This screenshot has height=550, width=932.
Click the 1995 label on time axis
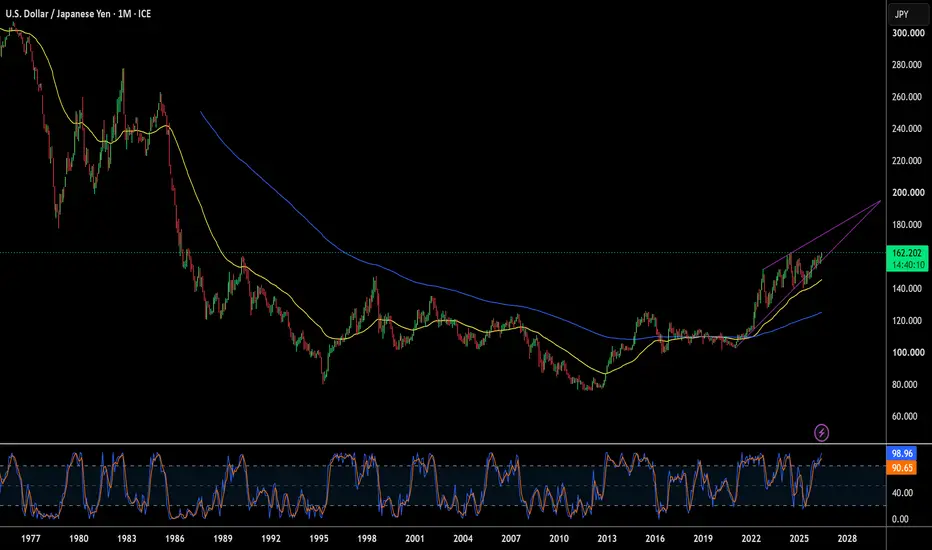(x=319, y=539)
